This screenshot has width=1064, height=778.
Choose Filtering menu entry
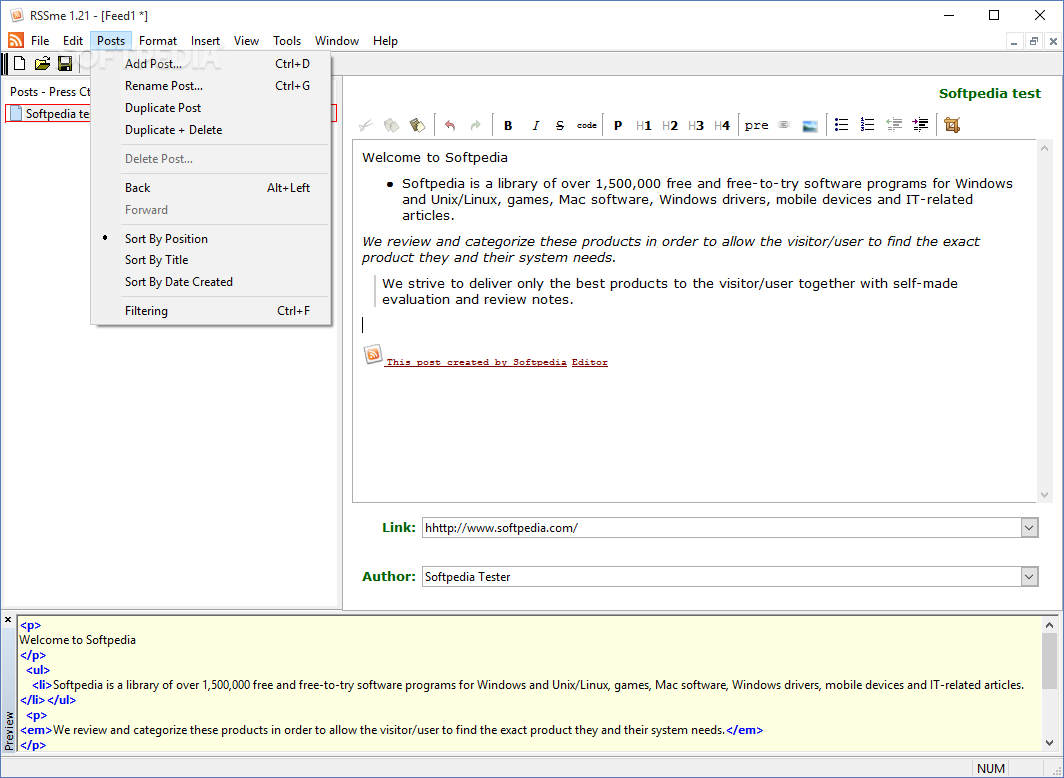pos(210,311)
